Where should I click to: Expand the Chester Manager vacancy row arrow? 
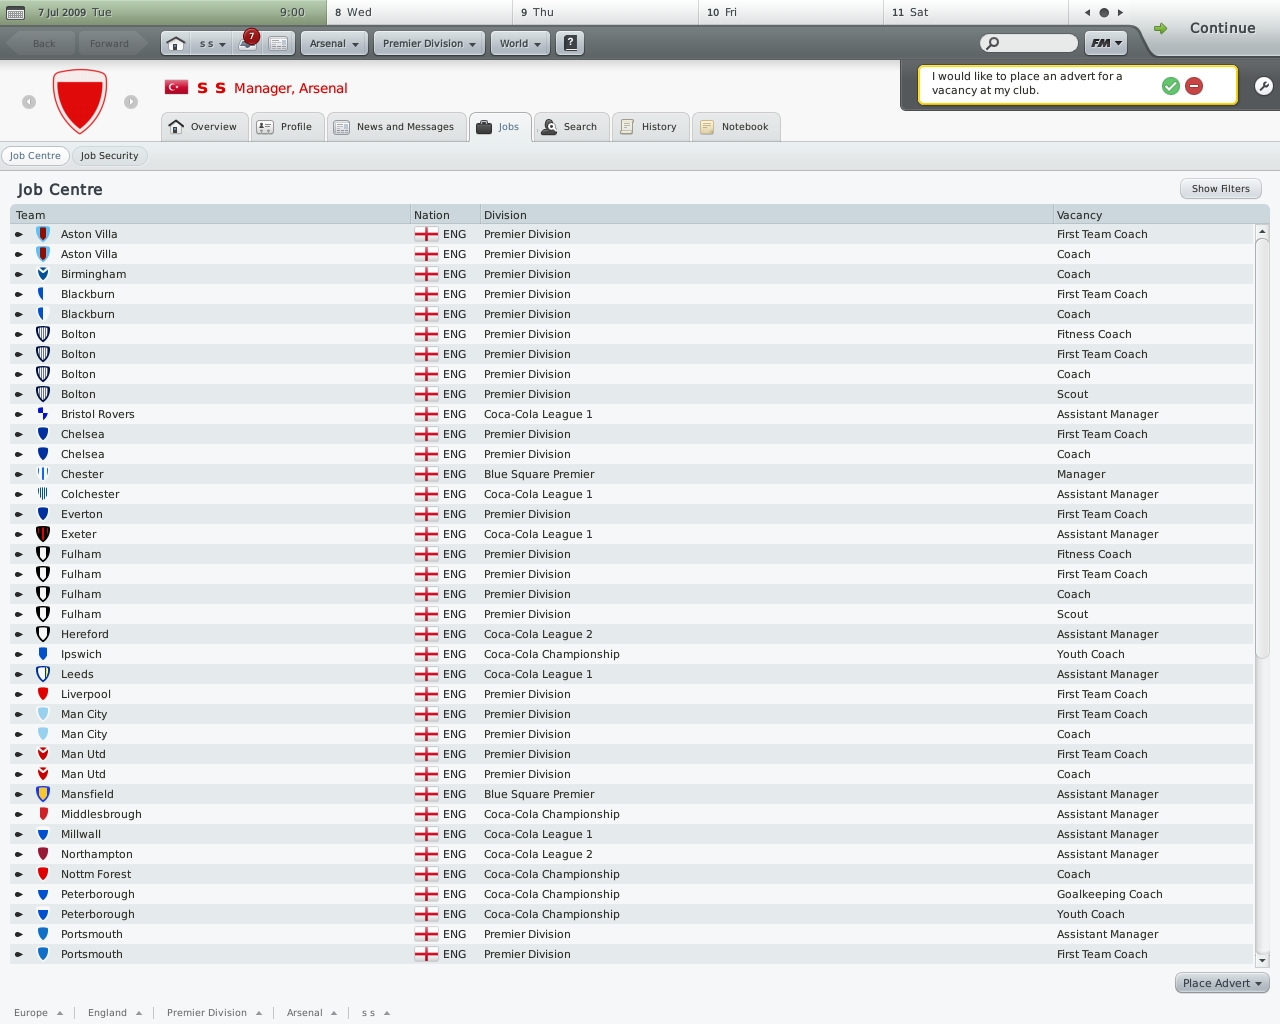[19, 474]
